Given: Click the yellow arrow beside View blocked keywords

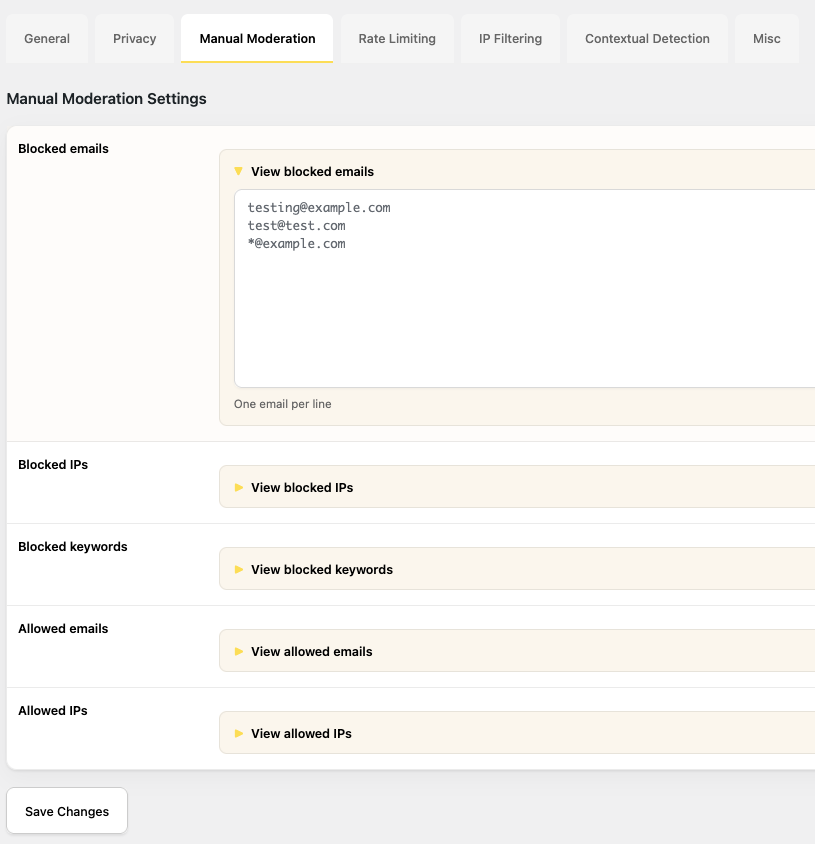Looking at the screenshot, I should [239, 570].
